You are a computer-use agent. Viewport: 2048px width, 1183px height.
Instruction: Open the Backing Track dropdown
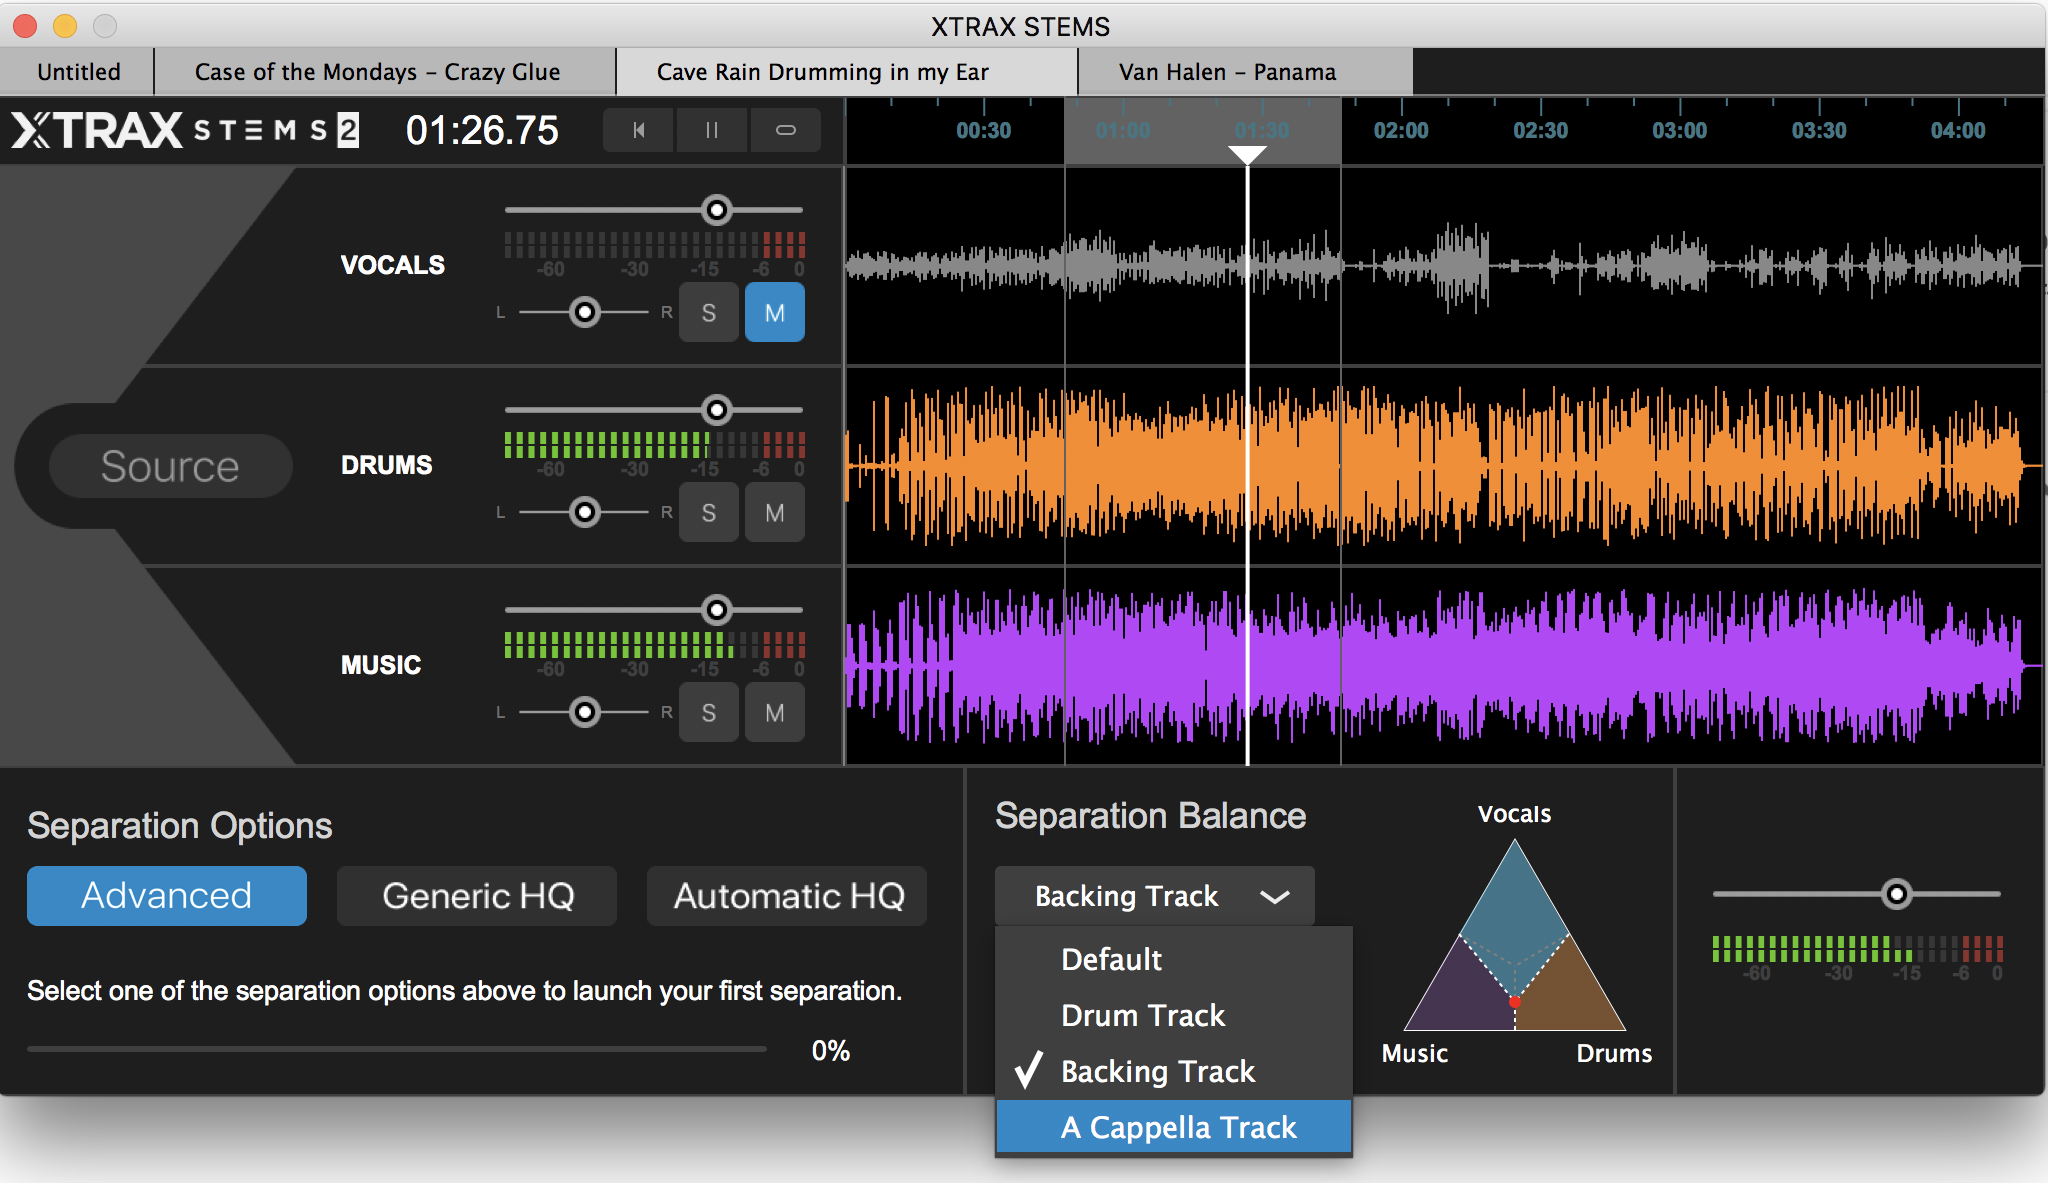click(x=1154, y=896)
